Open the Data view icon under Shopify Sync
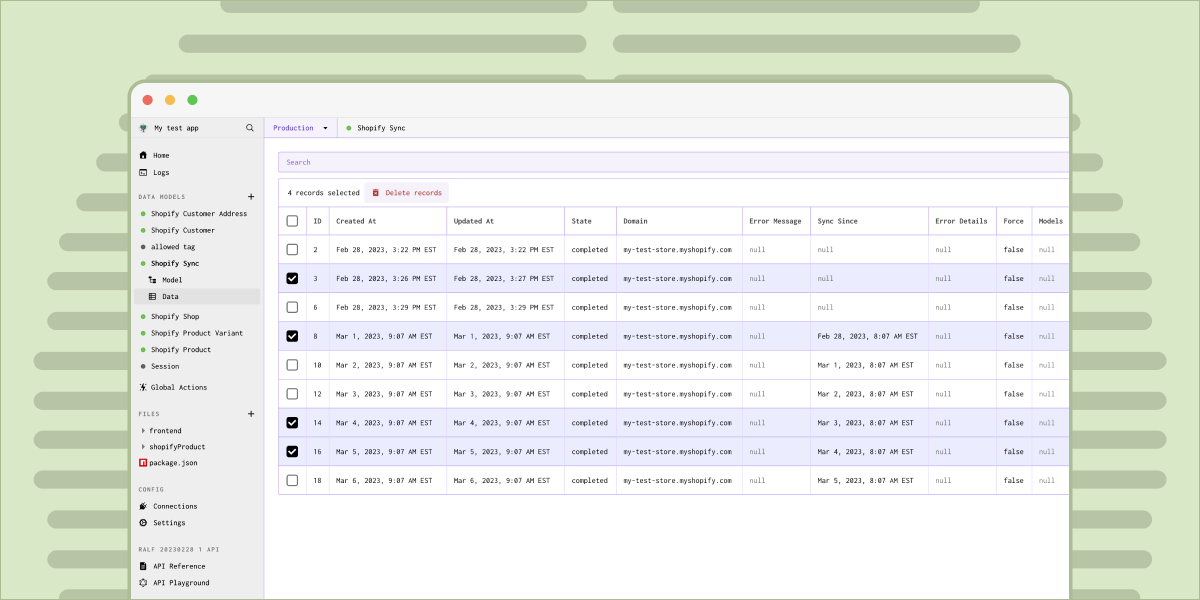1200x600 pixels. click(x=154, y=296)
